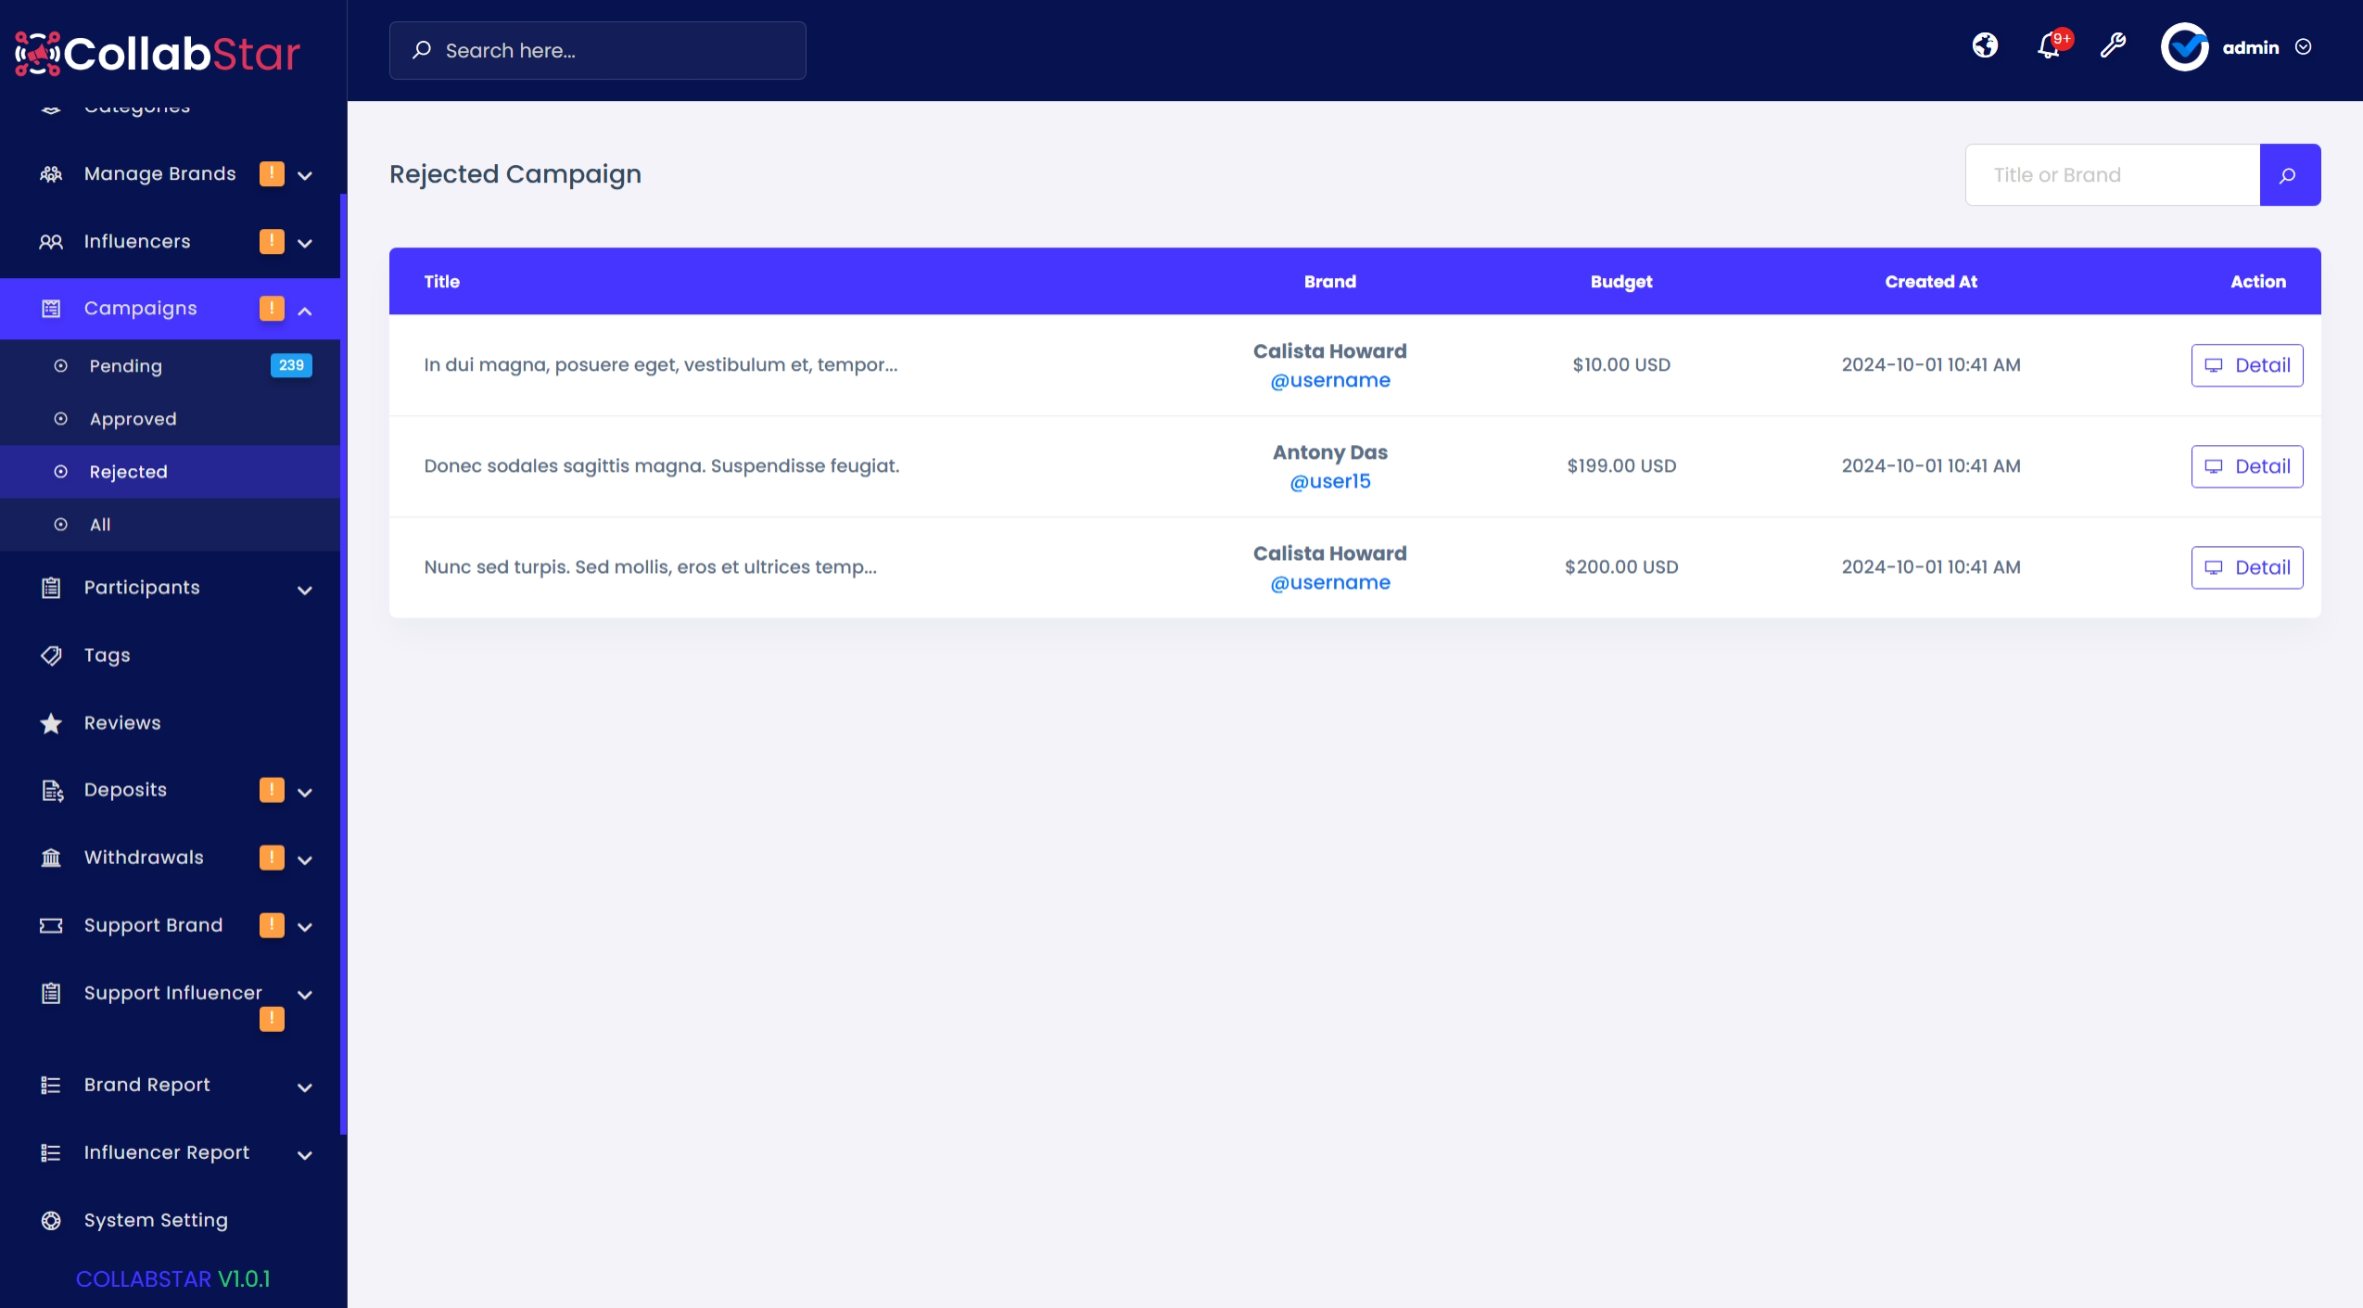Click the 'Nunc sed turpis' campaign title
This screenshot has width=2363, height=1308.
tap(650, 567)
